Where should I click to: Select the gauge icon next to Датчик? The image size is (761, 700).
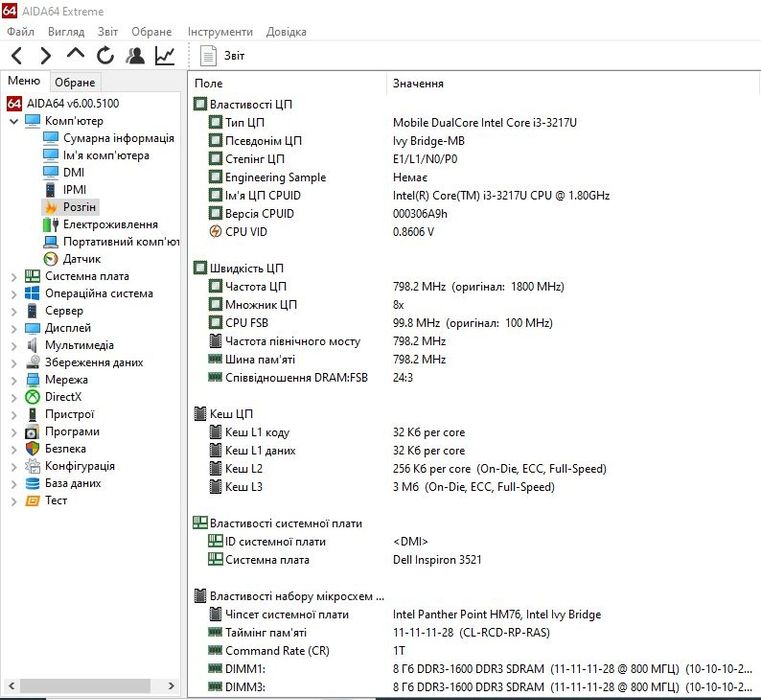click(x=50, y=259)
